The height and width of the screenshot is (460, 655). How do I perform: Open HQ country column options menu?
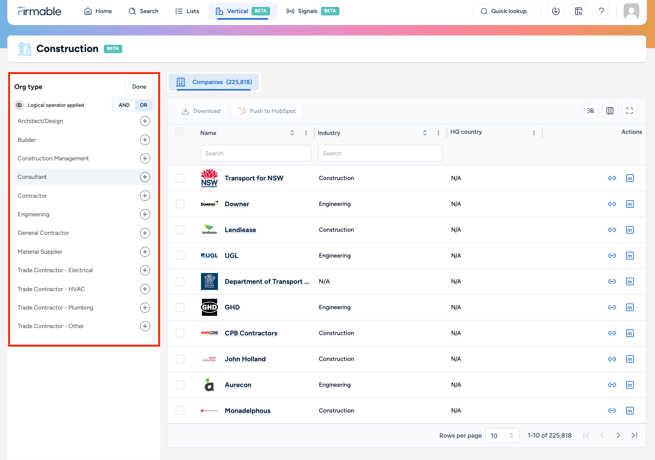(x=534, y=133)
